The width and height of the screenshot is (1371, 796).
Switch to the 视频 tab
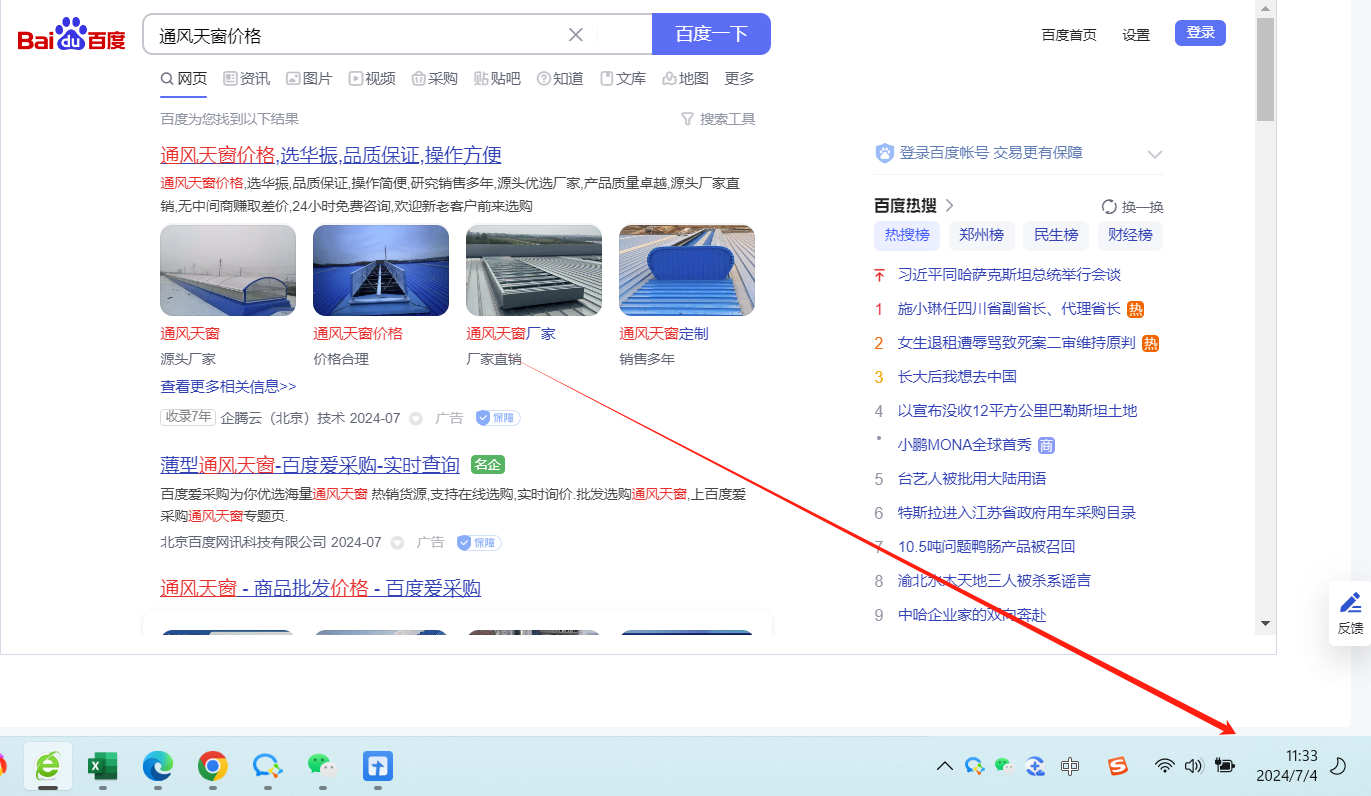click(x=372, y=79)
